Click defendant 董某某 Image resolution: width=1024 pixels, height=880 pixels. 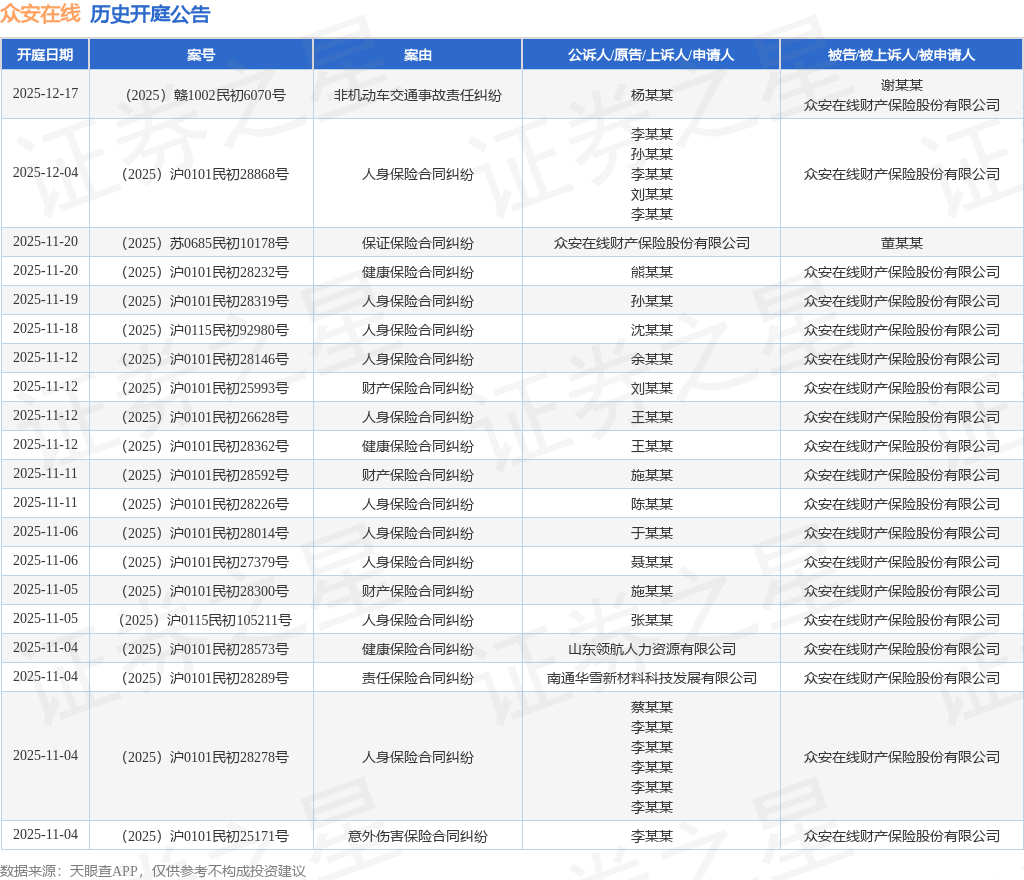point(901,244)
